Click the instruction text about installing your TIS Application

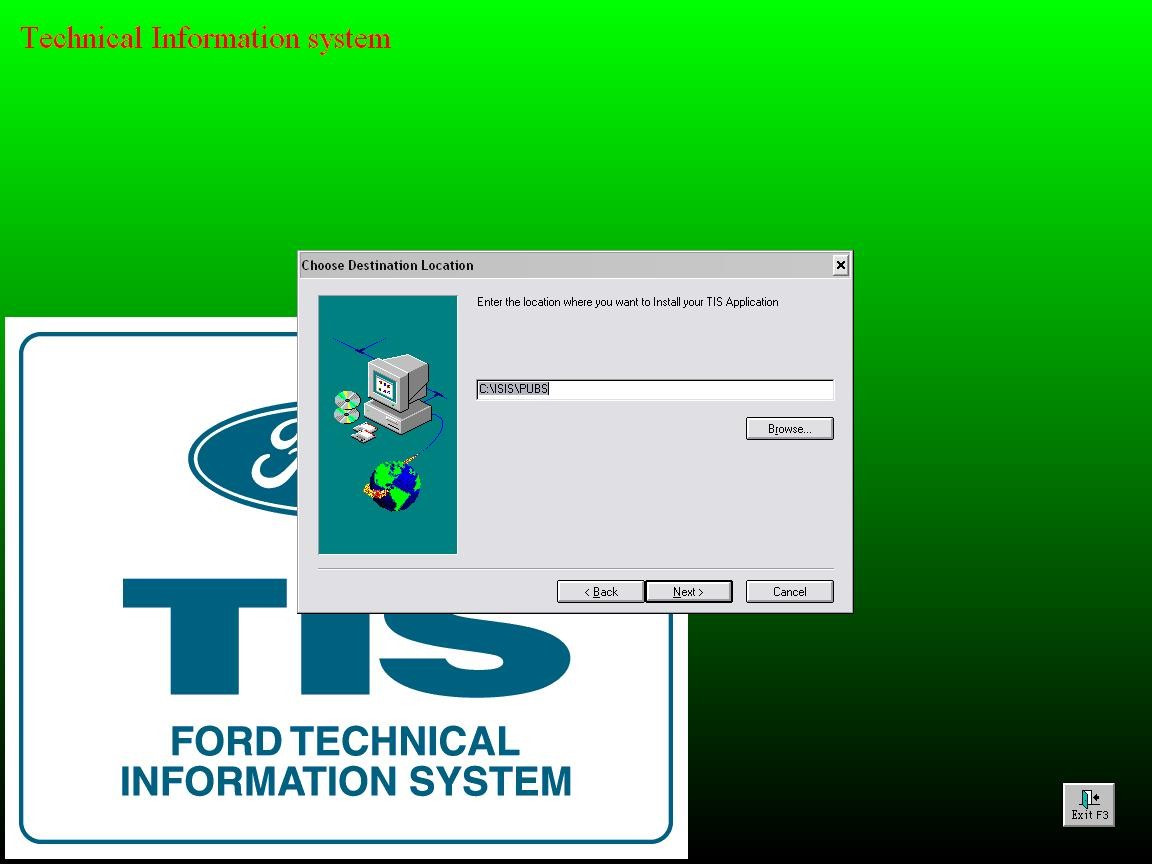[x=628, y=302]
